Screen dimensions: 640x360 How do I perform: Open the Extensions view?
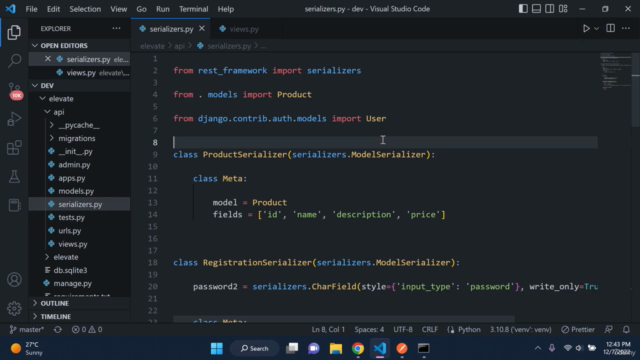(14, 147)
